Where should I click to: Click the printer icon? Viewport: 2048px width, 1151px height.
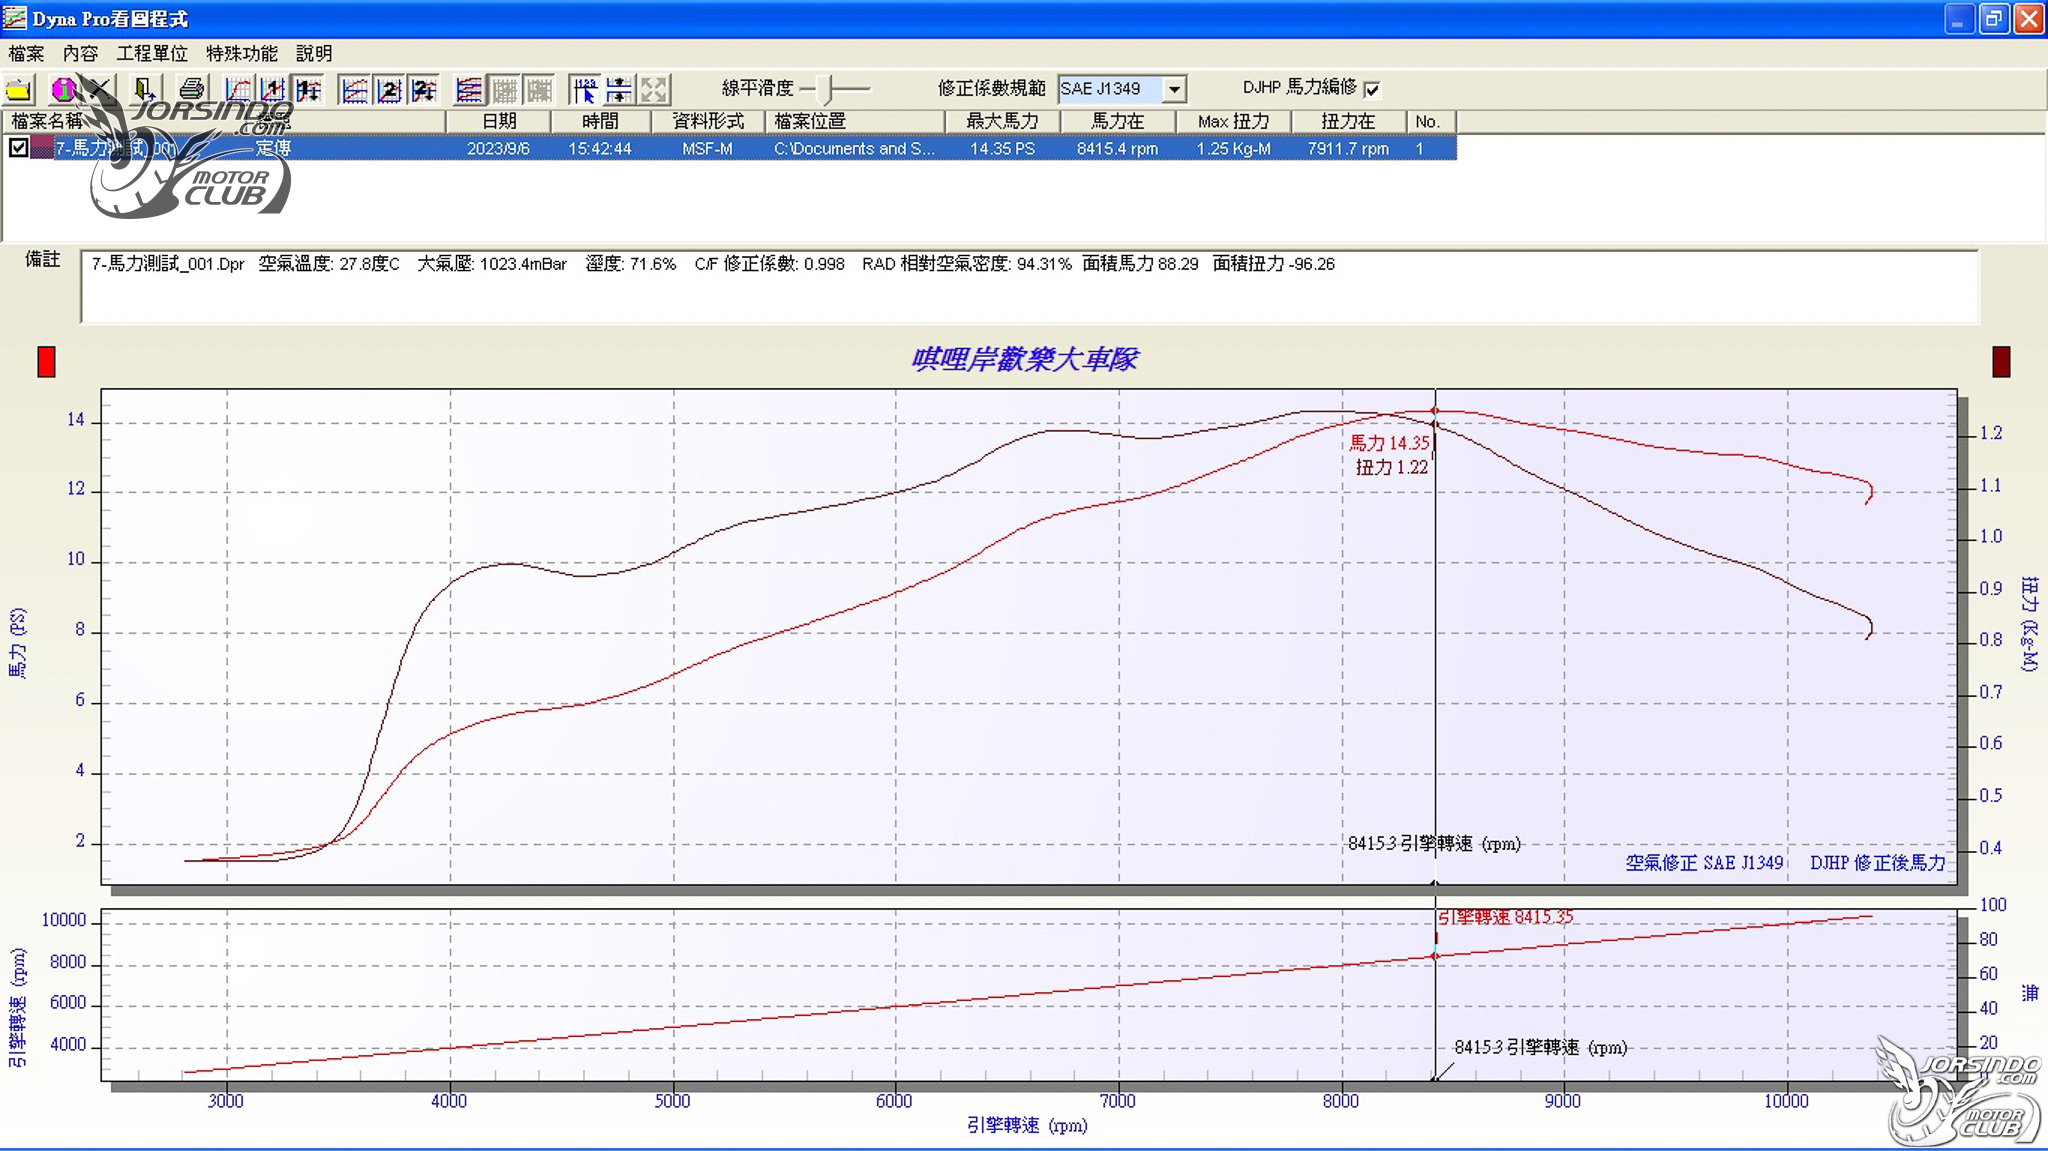click(191, 90)
